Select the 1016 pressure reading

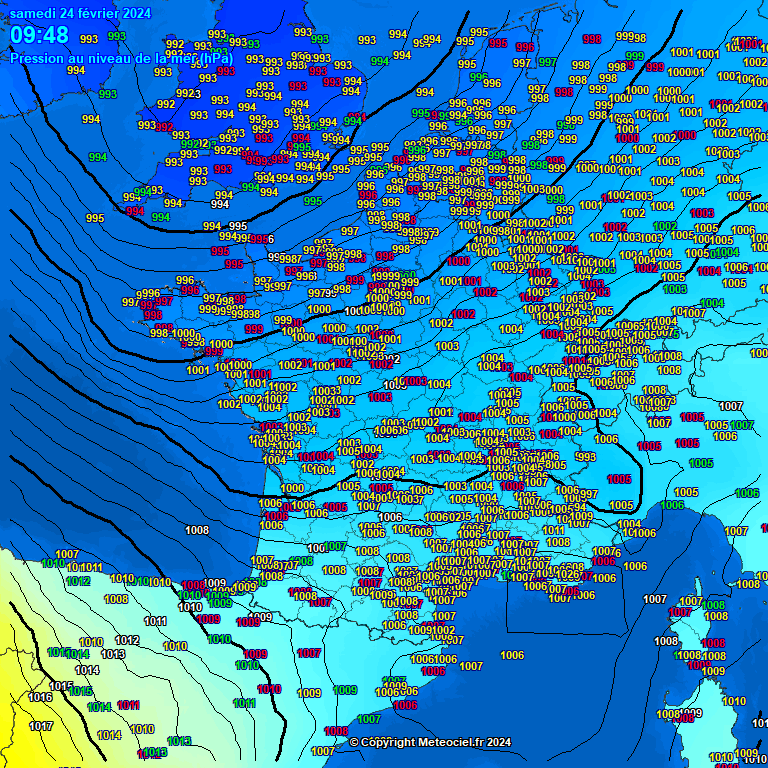40,697
